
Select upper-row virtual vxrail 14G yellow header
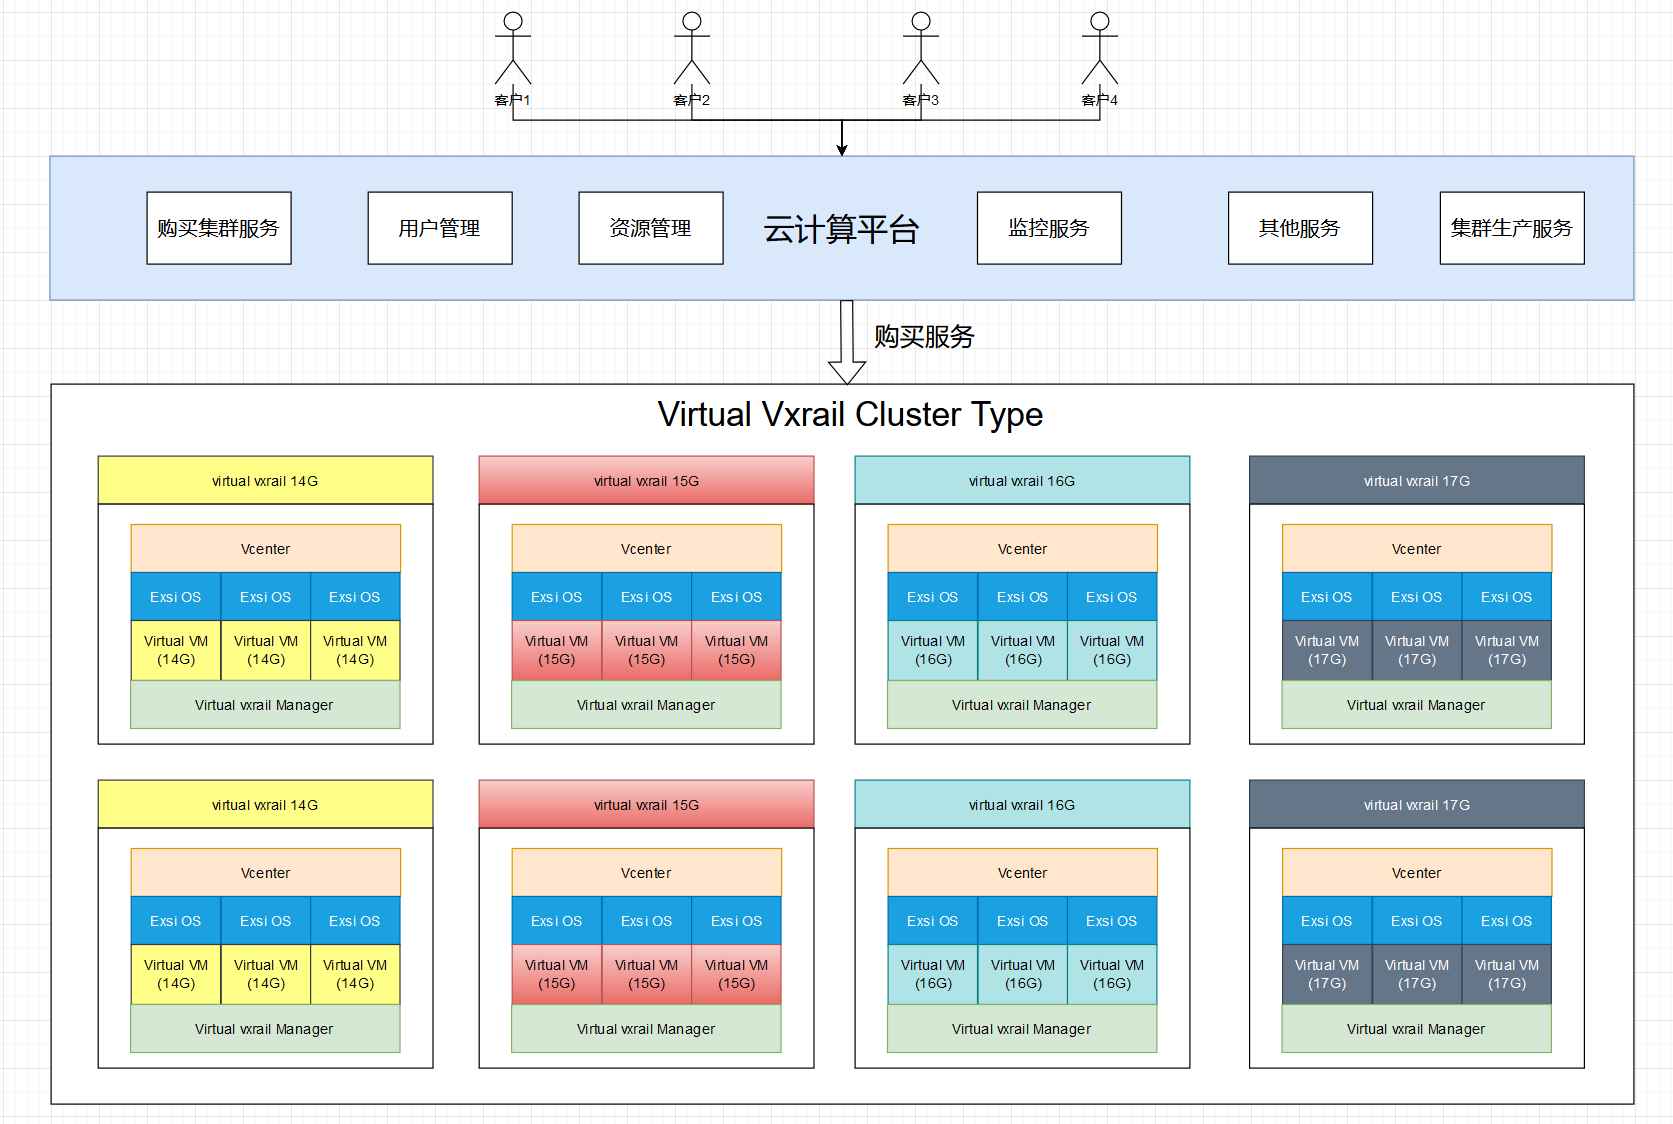[265, 480]
